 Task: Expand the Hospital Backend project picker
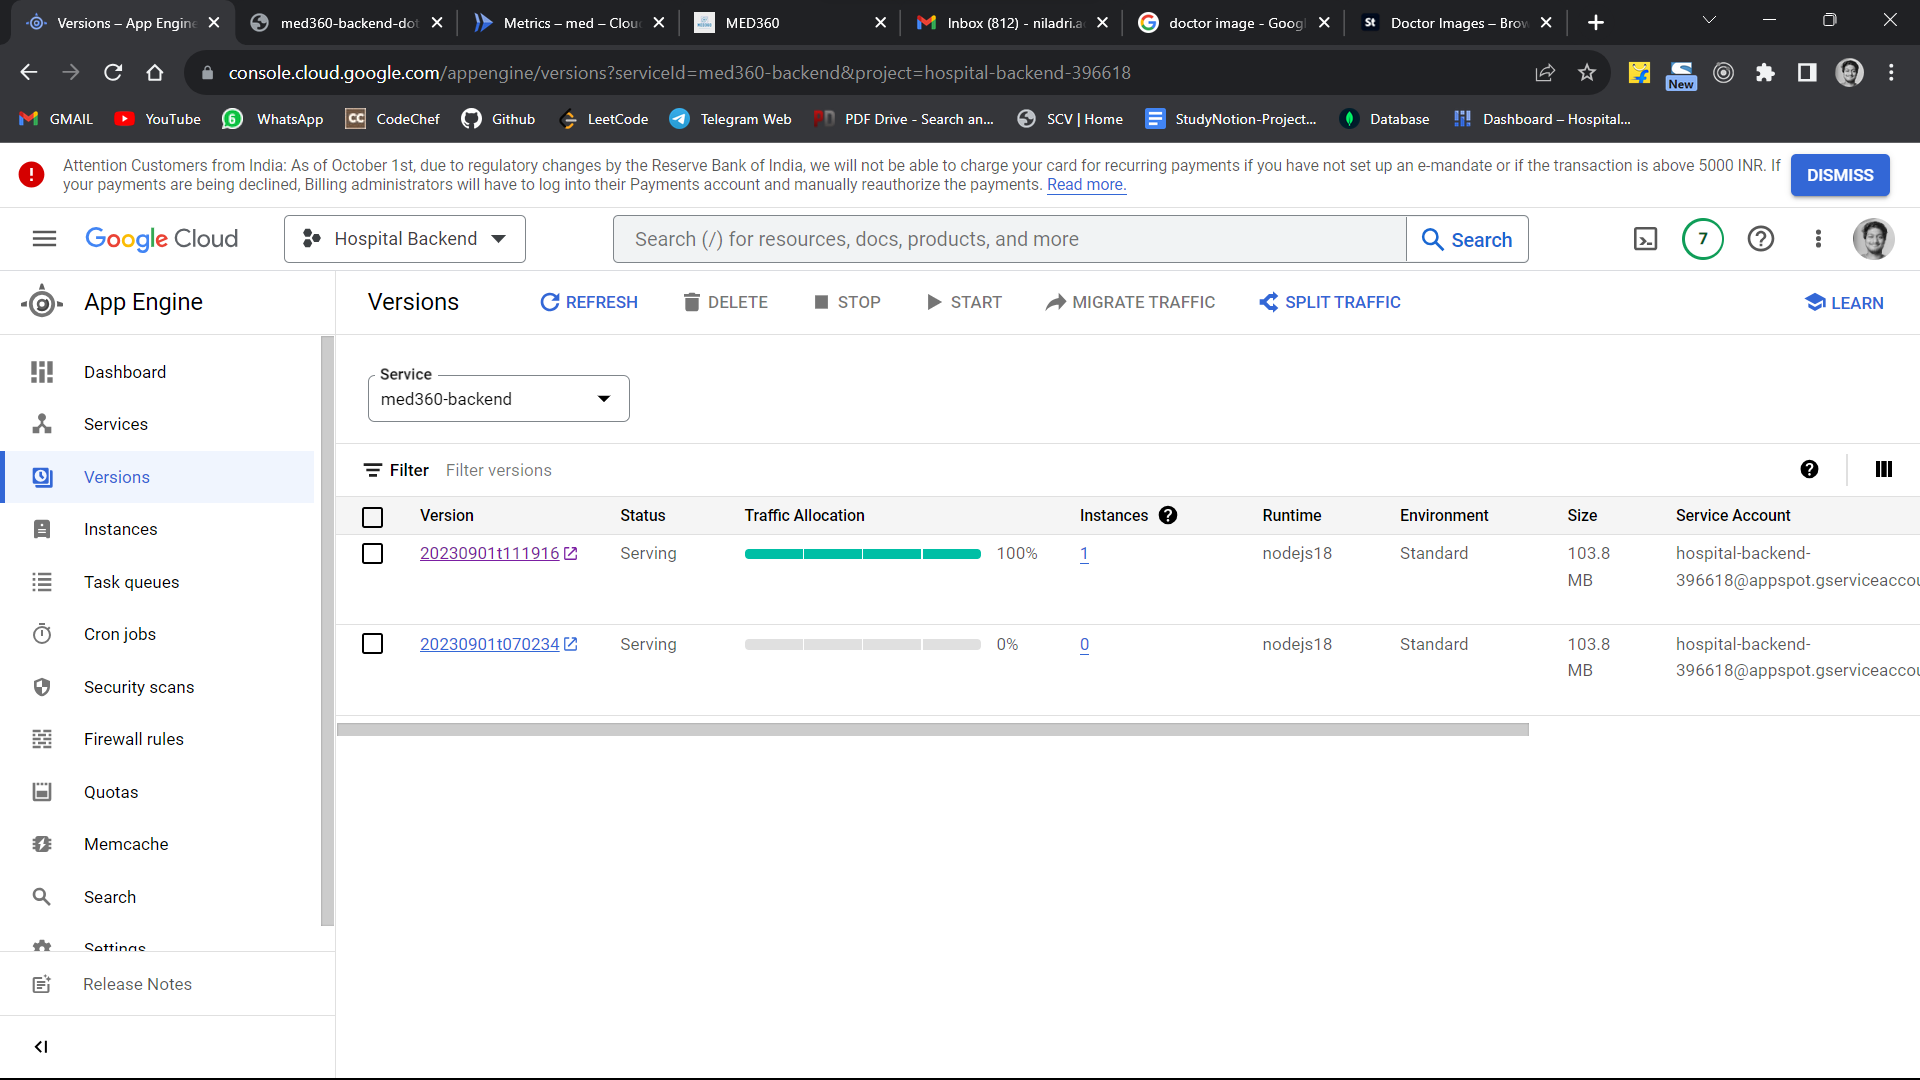pos(404,238)
